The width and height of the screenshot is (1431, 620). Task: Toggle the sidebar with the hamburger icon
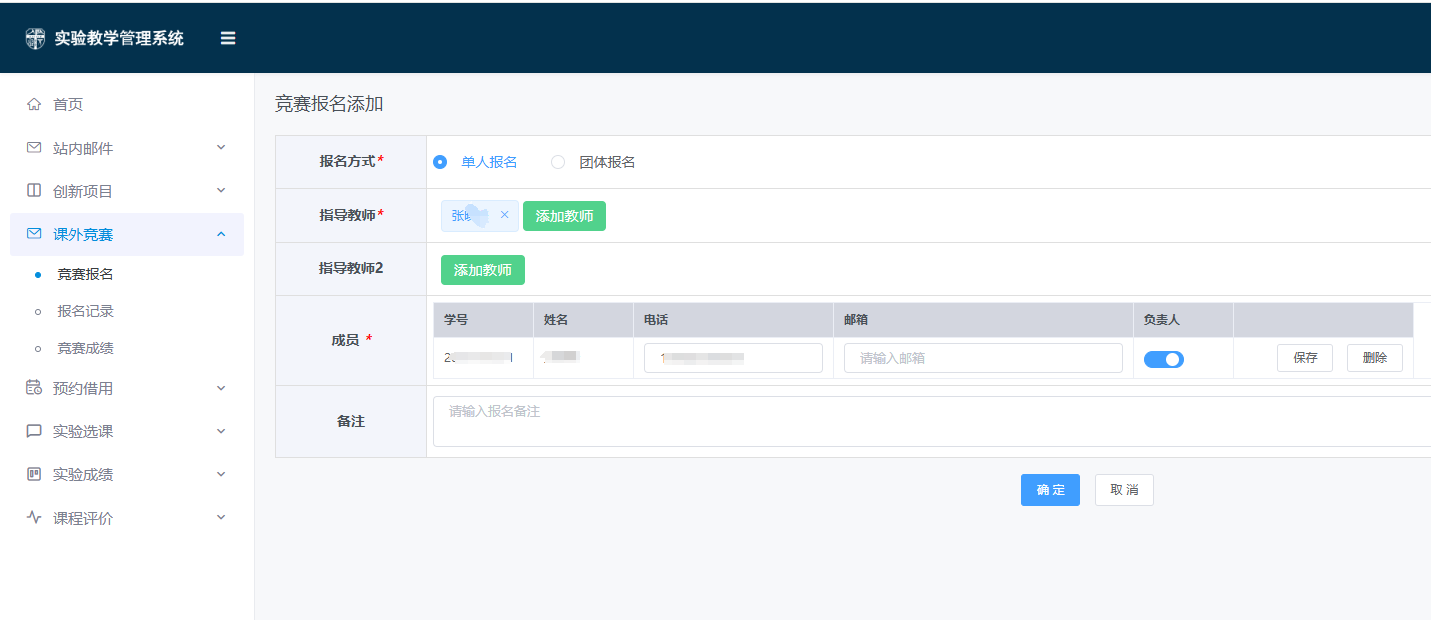coord(228,37)
